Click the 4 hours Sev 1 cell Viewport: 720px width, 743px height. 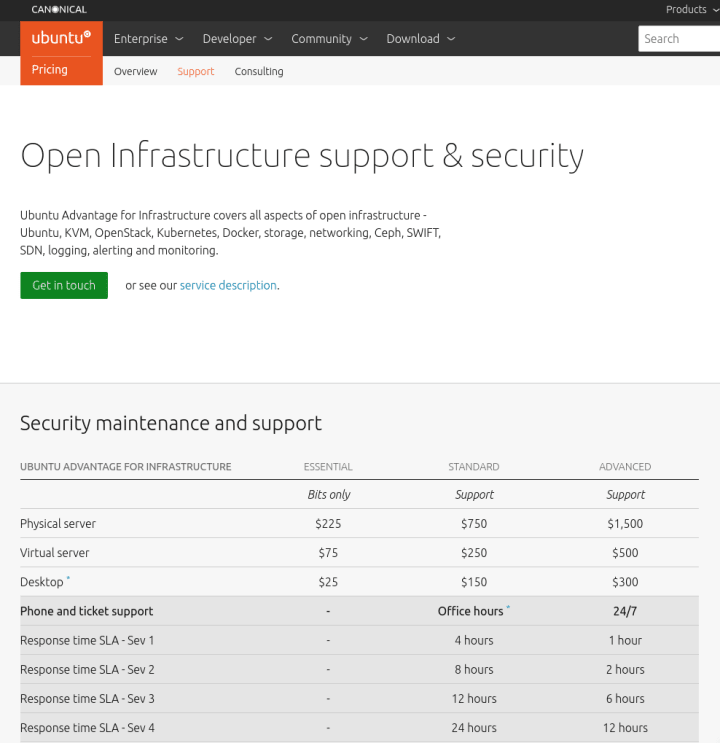coord(474,641)
